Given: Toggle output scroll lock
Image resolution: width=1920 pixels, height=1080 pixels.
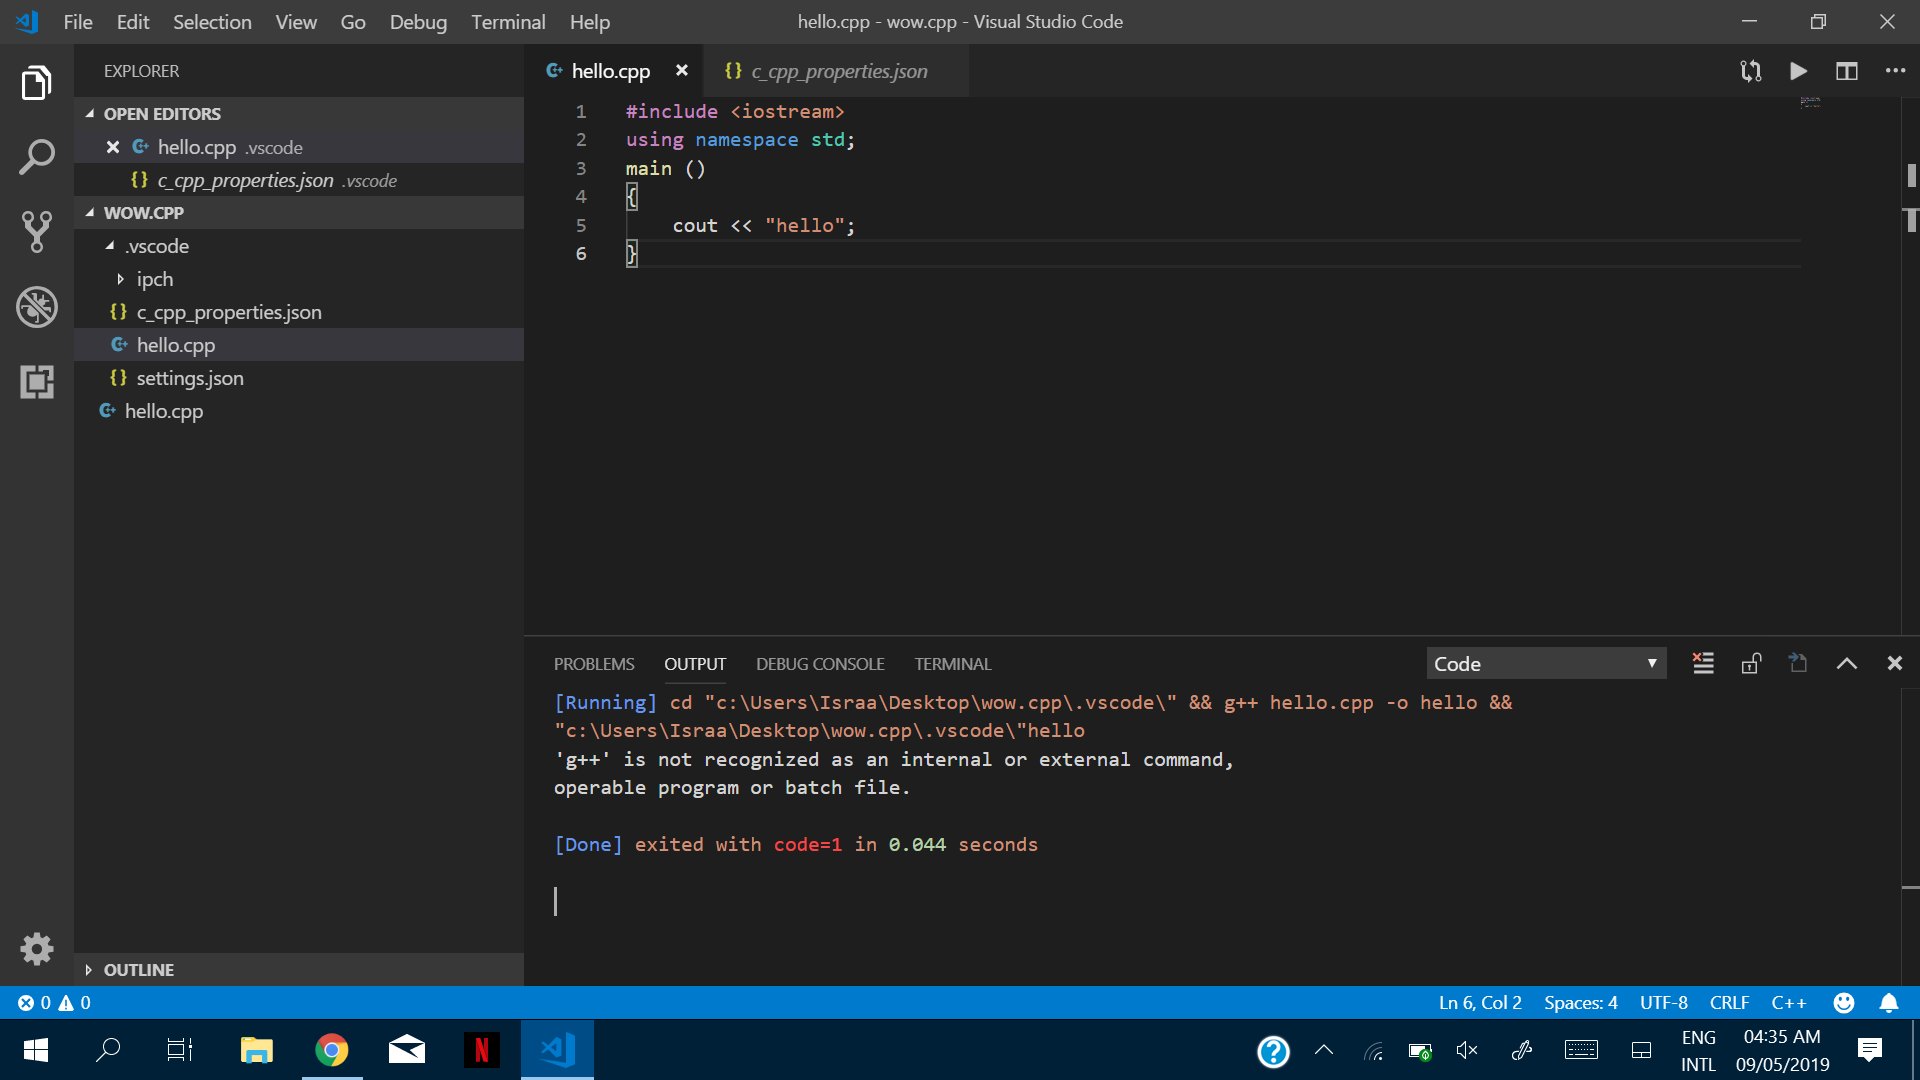Looking at the screenshot, I should (x=1751, y=663).
